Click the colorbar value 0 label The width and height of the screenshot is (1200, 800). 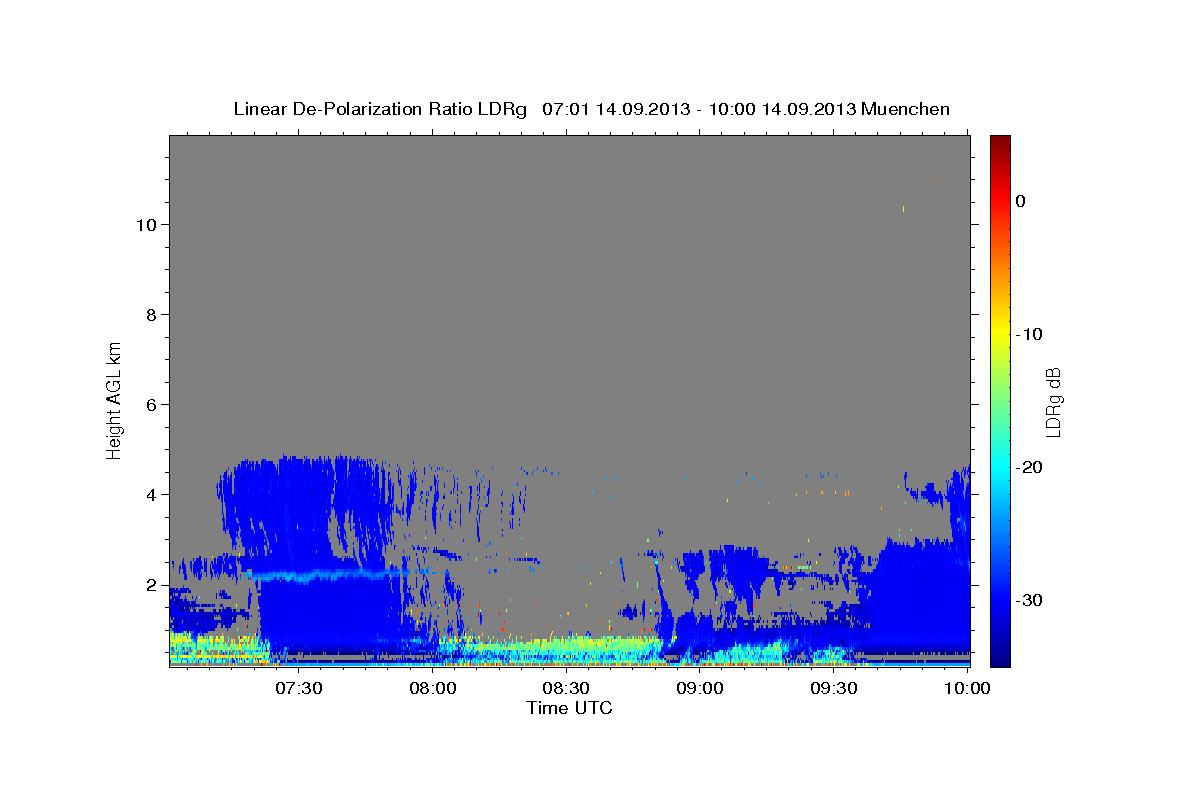click(1020, 201)
